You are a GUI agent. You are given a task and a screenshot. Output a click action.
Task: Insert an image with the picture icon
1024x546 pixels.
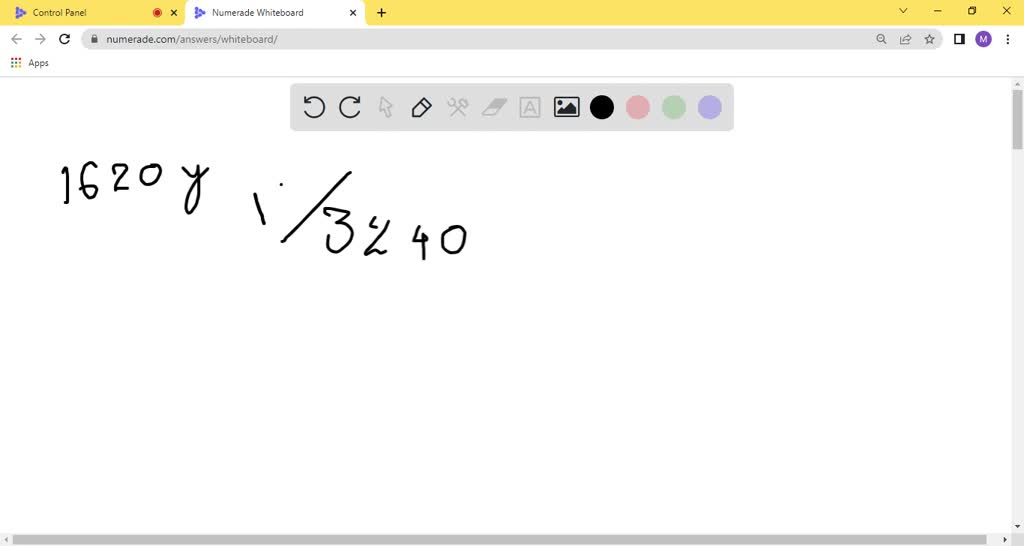[566, 107]
